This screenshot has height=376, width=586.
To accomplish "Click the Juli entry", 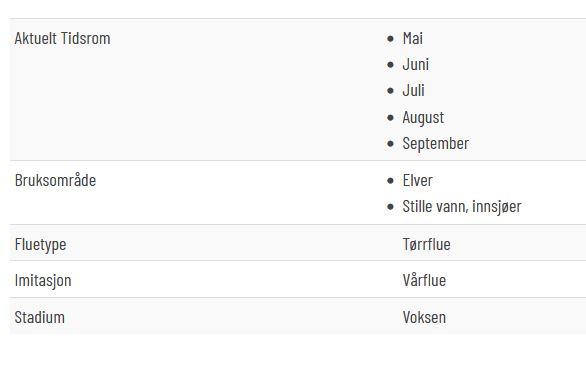I will pyautogui.click(x=413, y=90).
